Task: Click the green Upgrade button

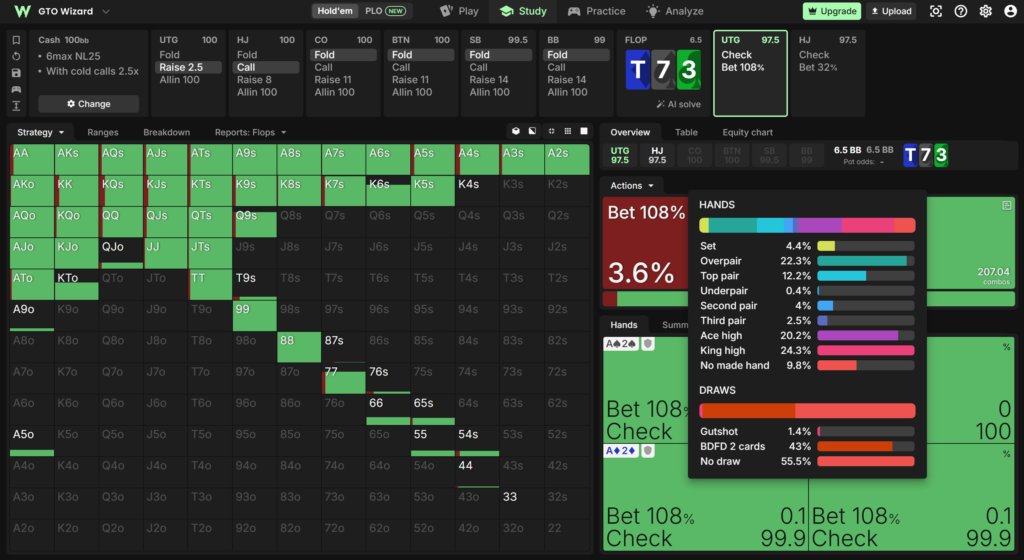Action: [831, 11]
